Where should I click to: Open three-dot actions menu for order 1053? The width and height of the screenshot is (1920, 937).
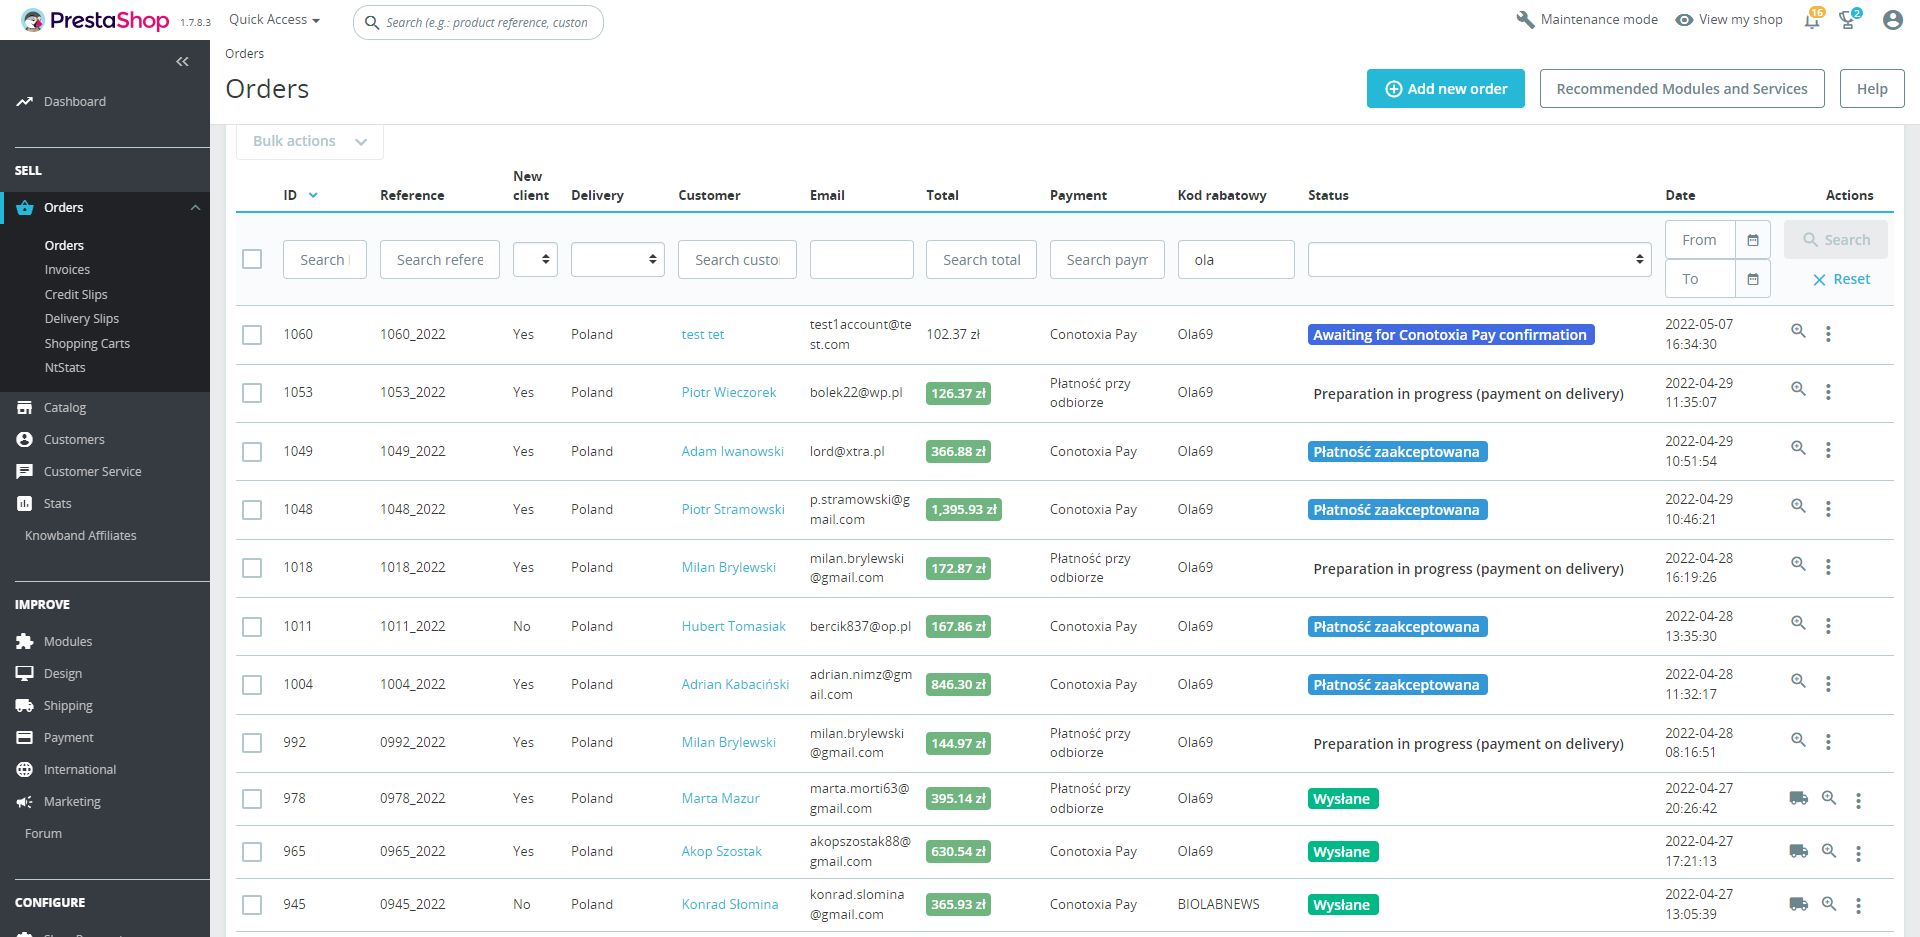[1828, 392]
